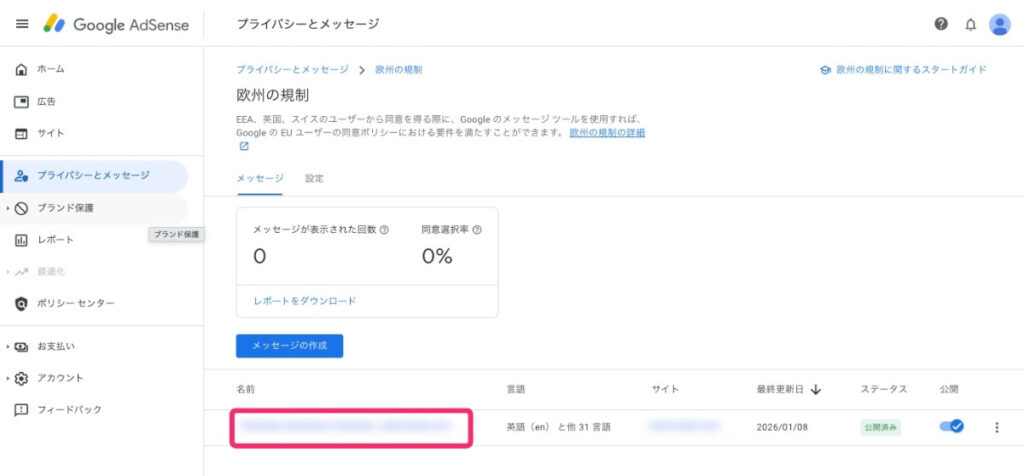Click the 欧州の規制 page heading
Viewport: 1024px width, 476px height.
point(272,96)
